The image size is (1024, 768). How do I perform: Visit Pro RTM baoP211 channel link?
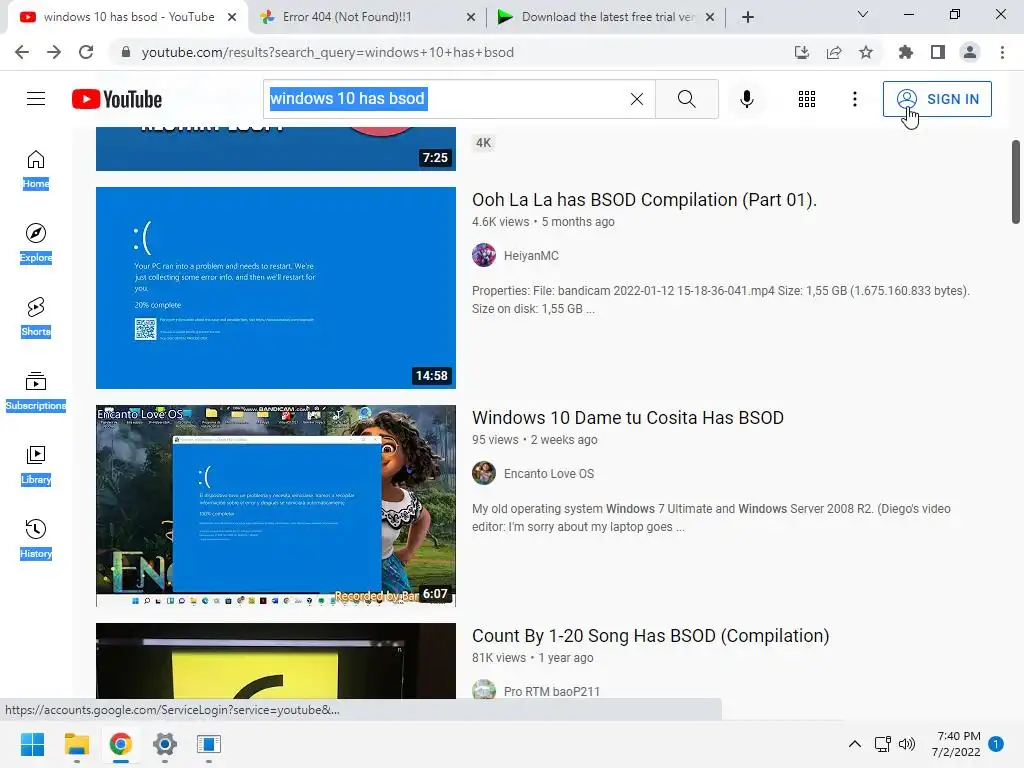point(551,691)
